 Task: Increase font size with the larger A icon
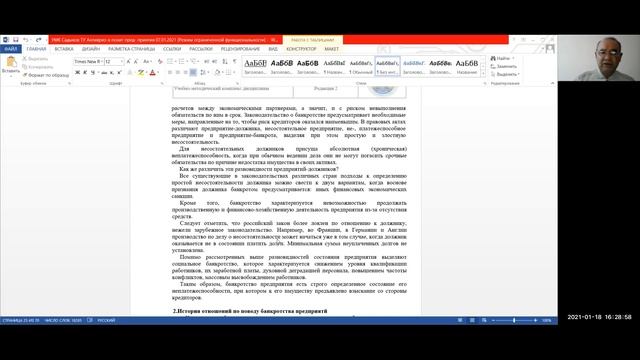coord(128,61)
